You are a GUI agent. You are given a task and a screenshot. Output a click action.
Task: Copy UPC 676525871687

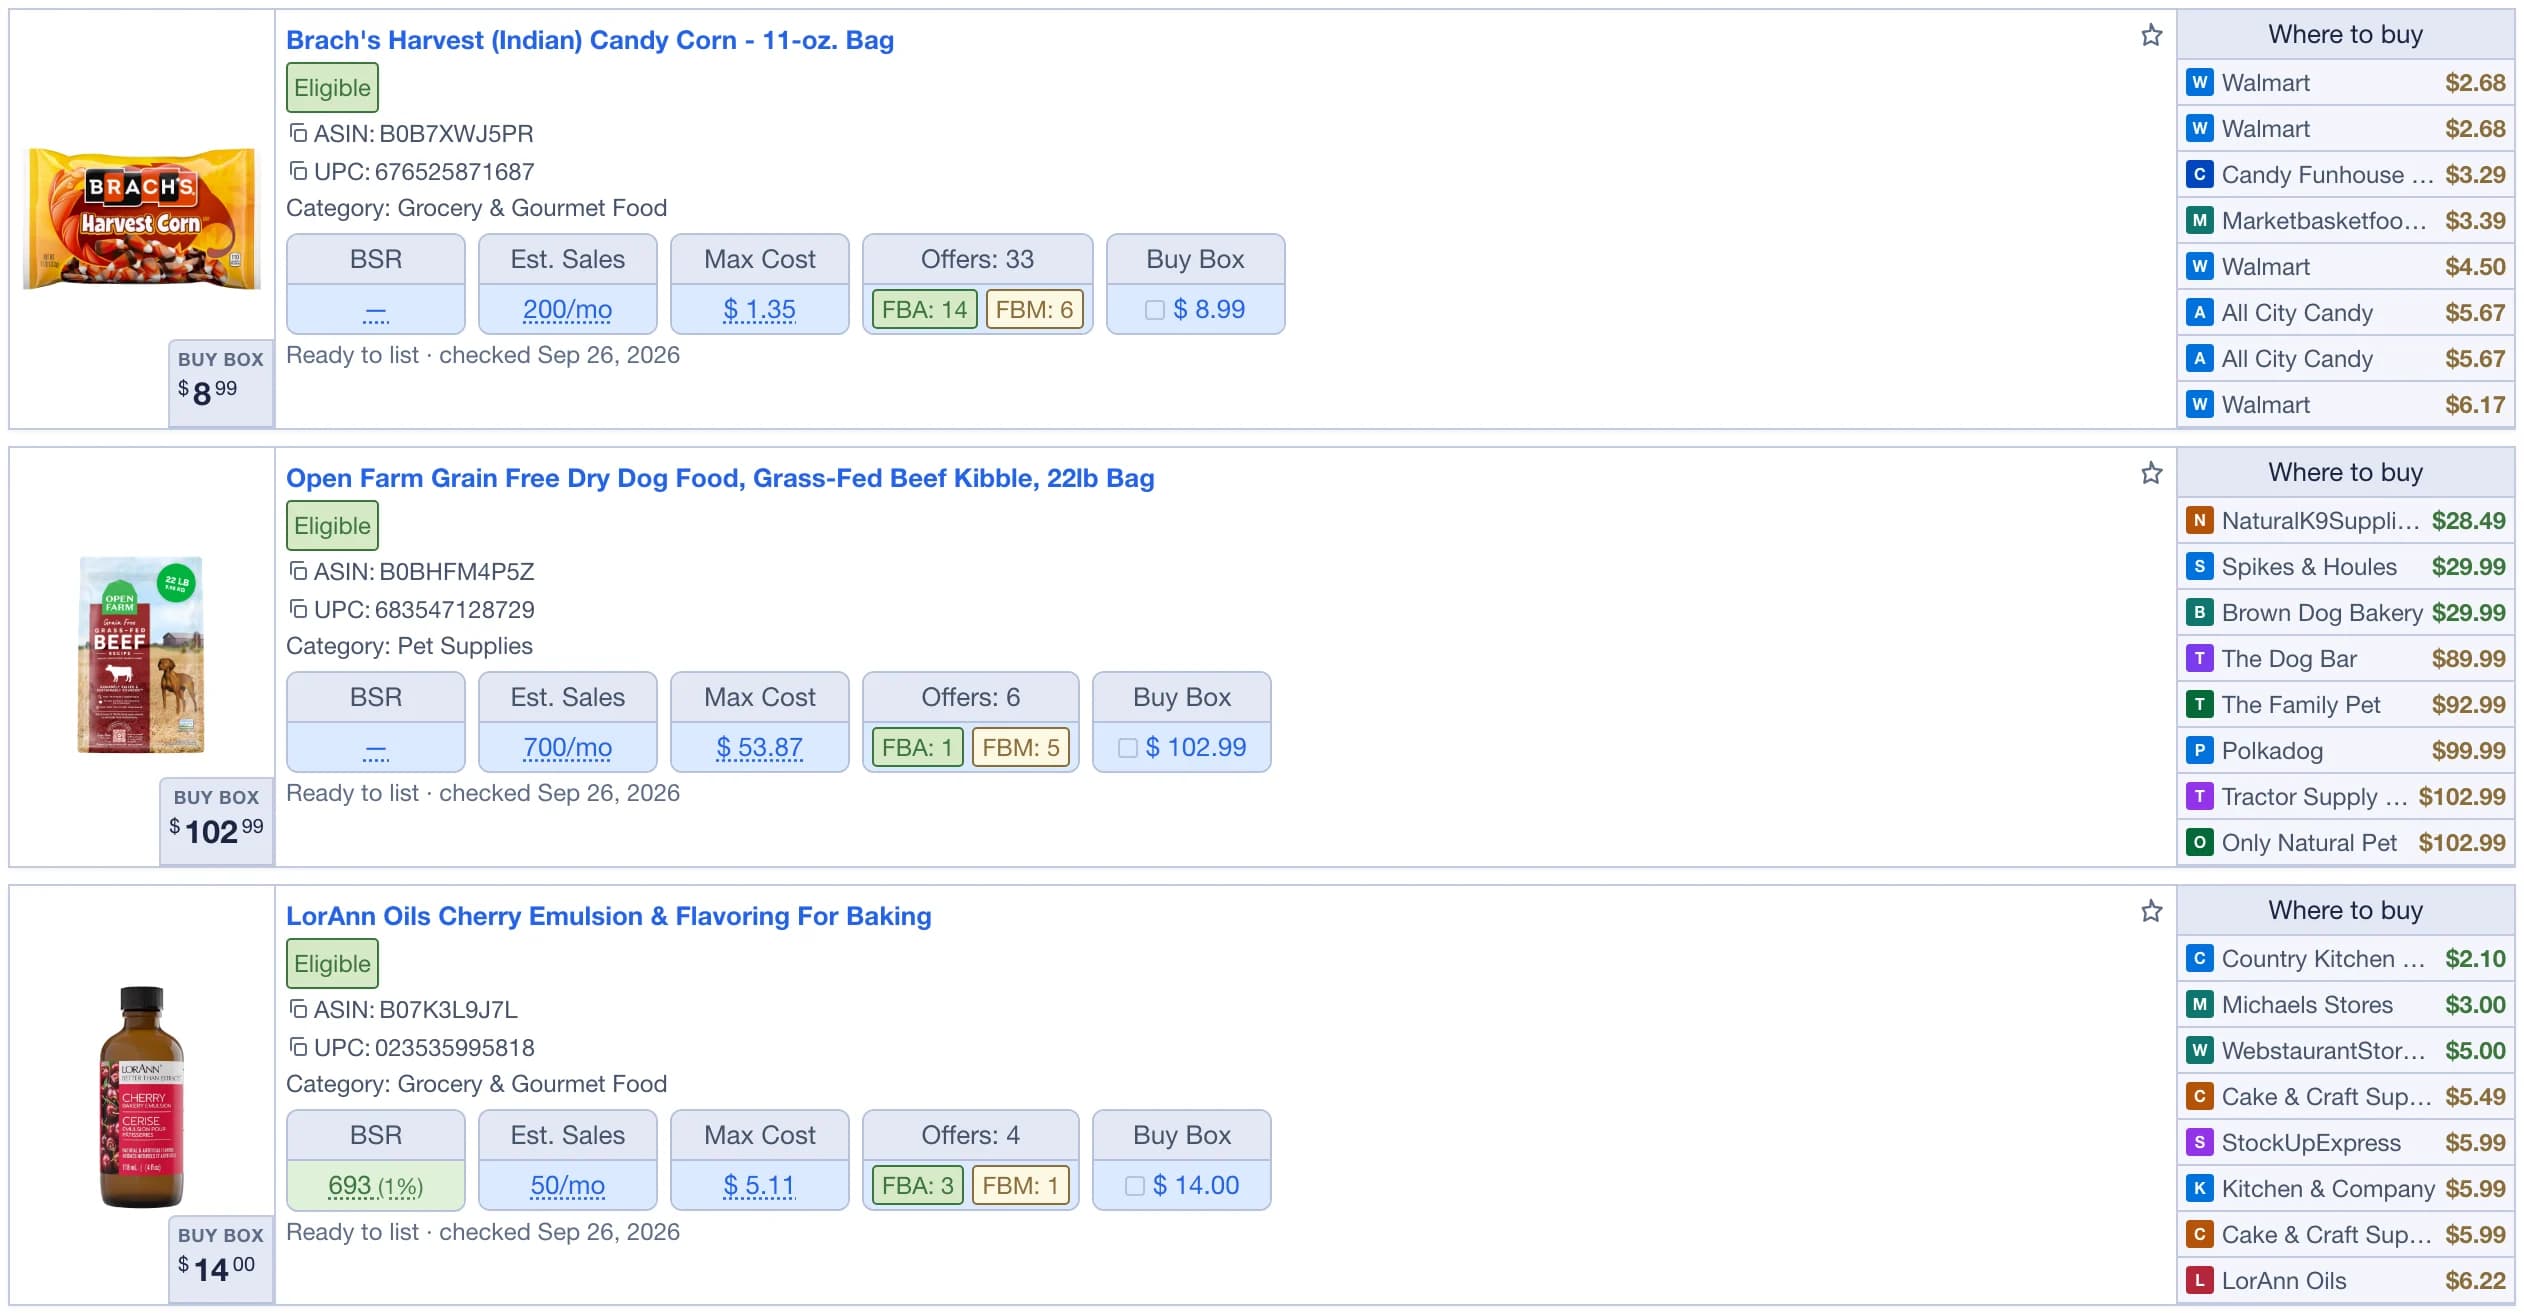point(298,171)
